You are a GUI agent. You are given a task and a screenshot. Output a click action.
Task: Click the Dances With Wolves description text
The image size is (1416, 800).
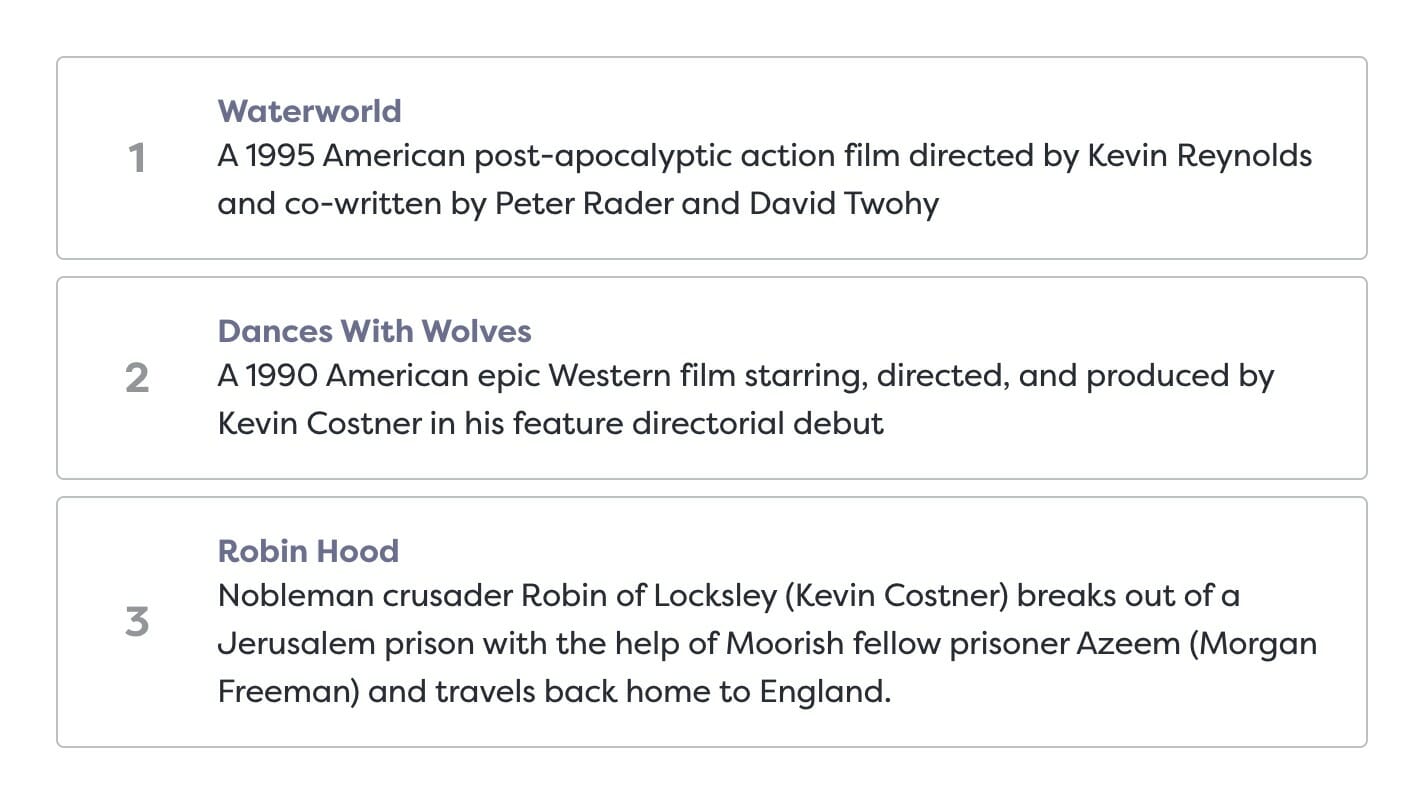coord(746,400)
